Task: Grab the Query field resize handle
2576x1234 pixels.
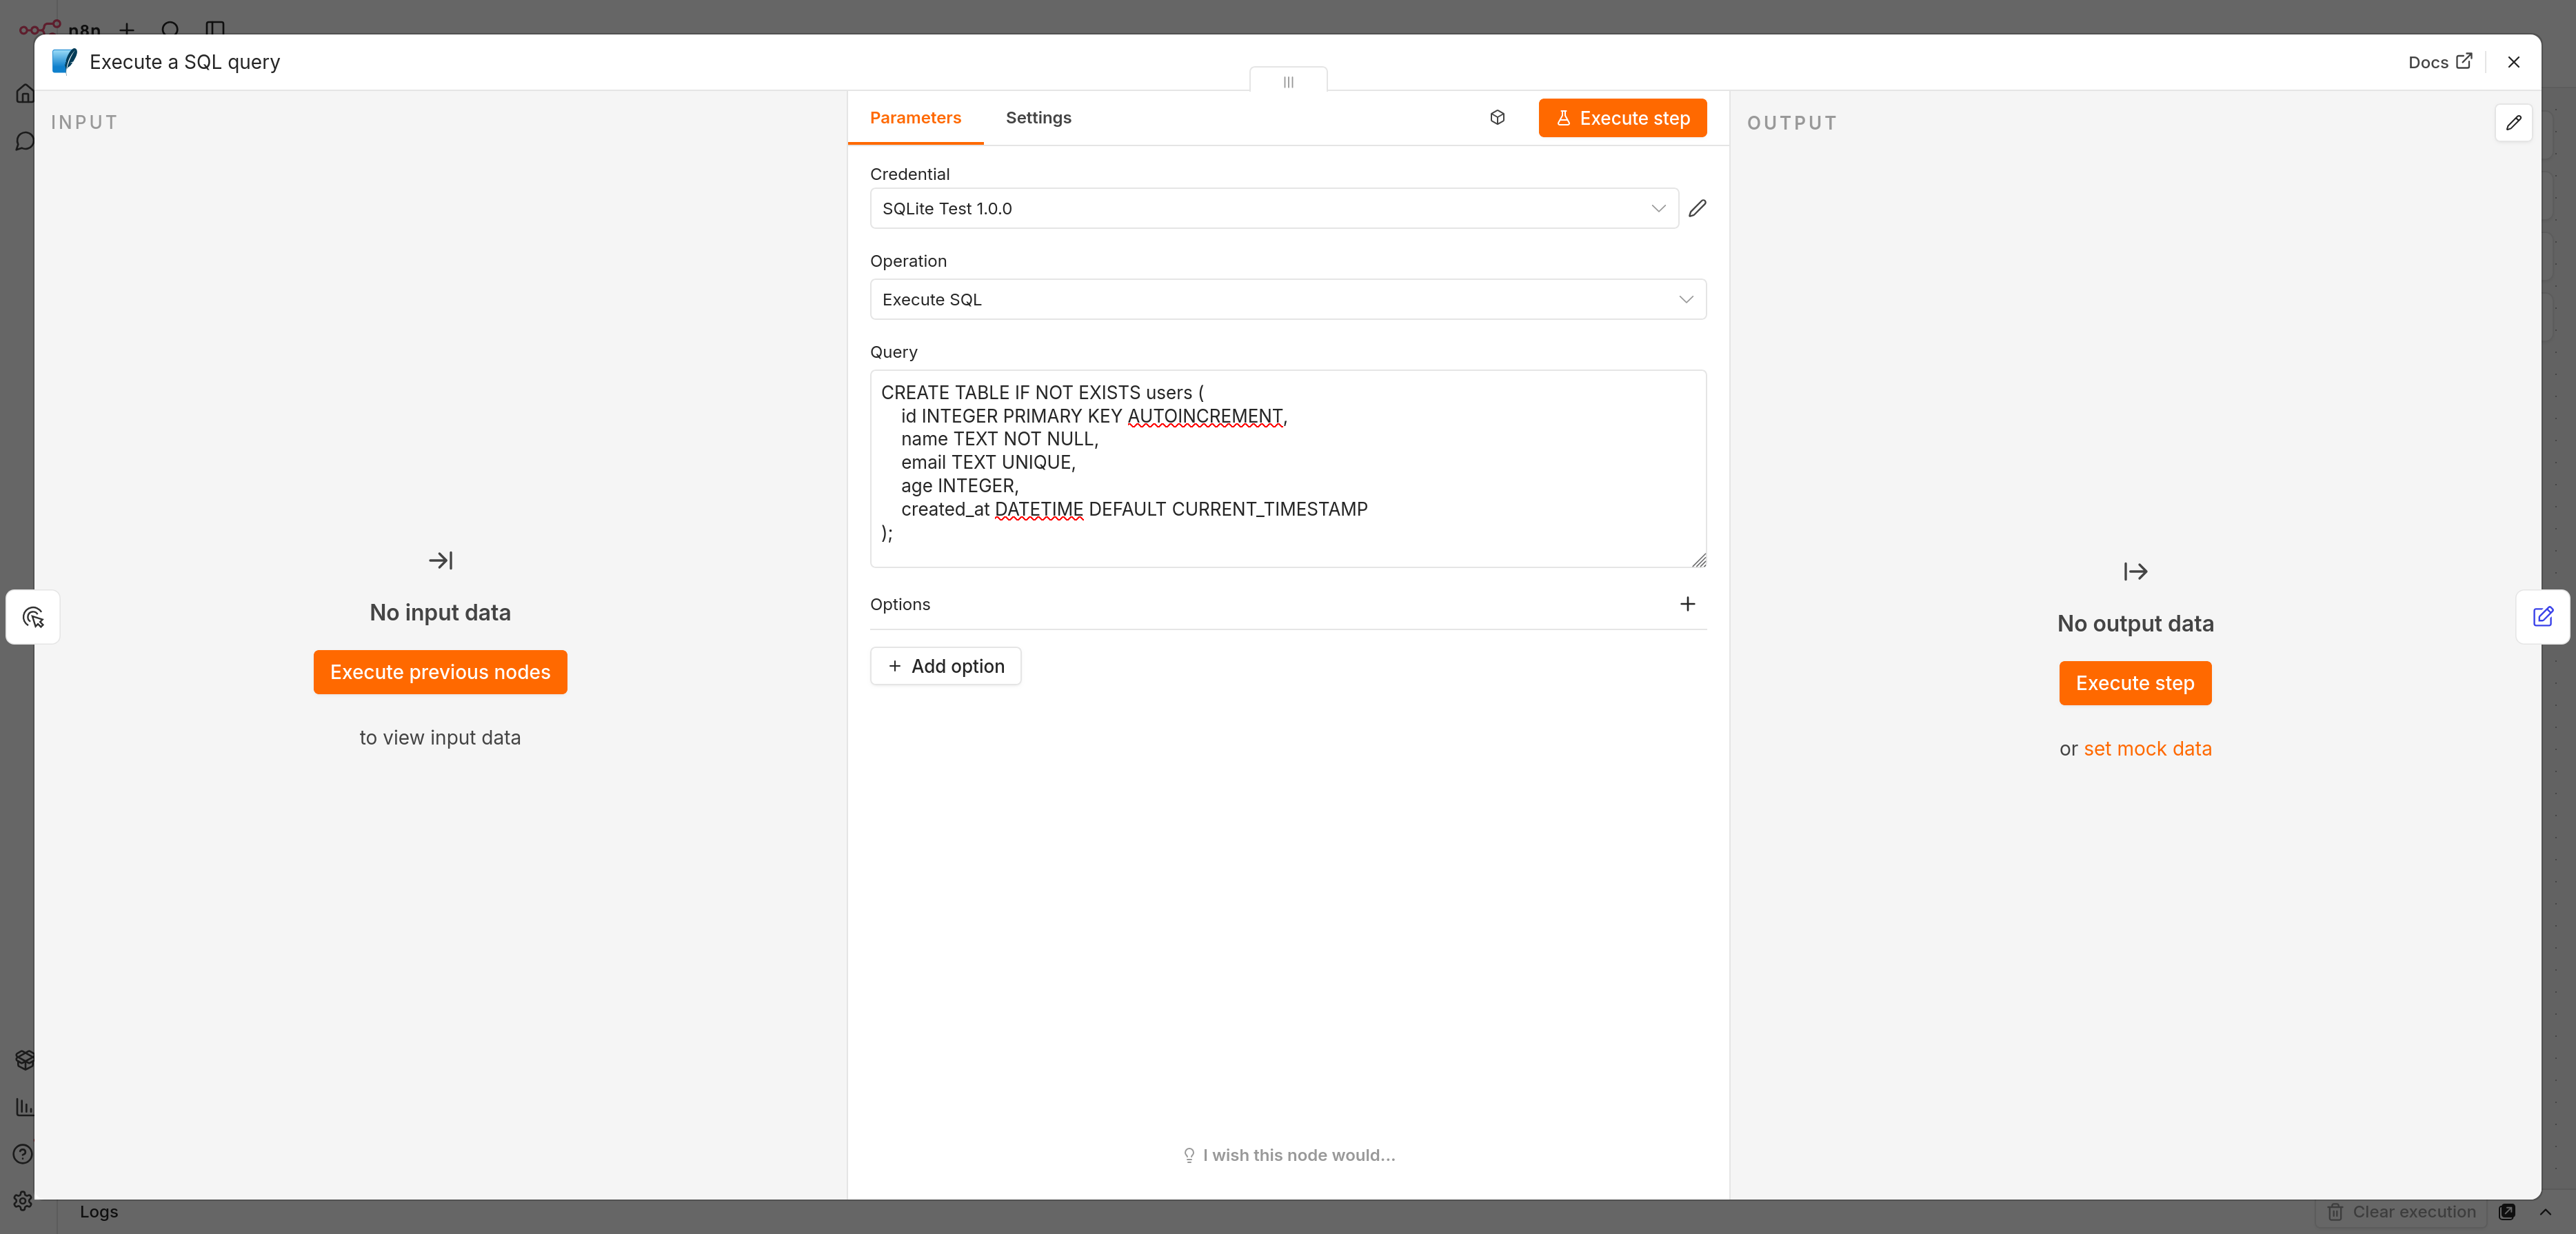Action: pos(1698,559)
